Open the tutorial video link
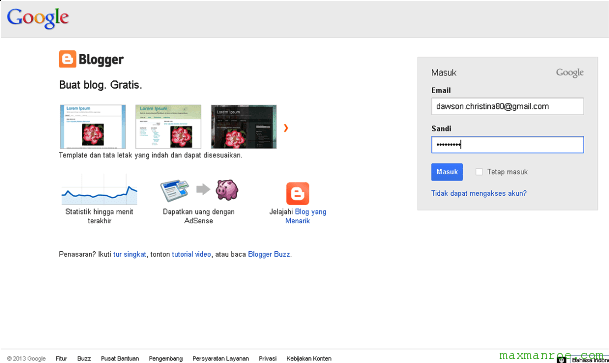Screen dimensions: 609x363 tap(191, 254)
